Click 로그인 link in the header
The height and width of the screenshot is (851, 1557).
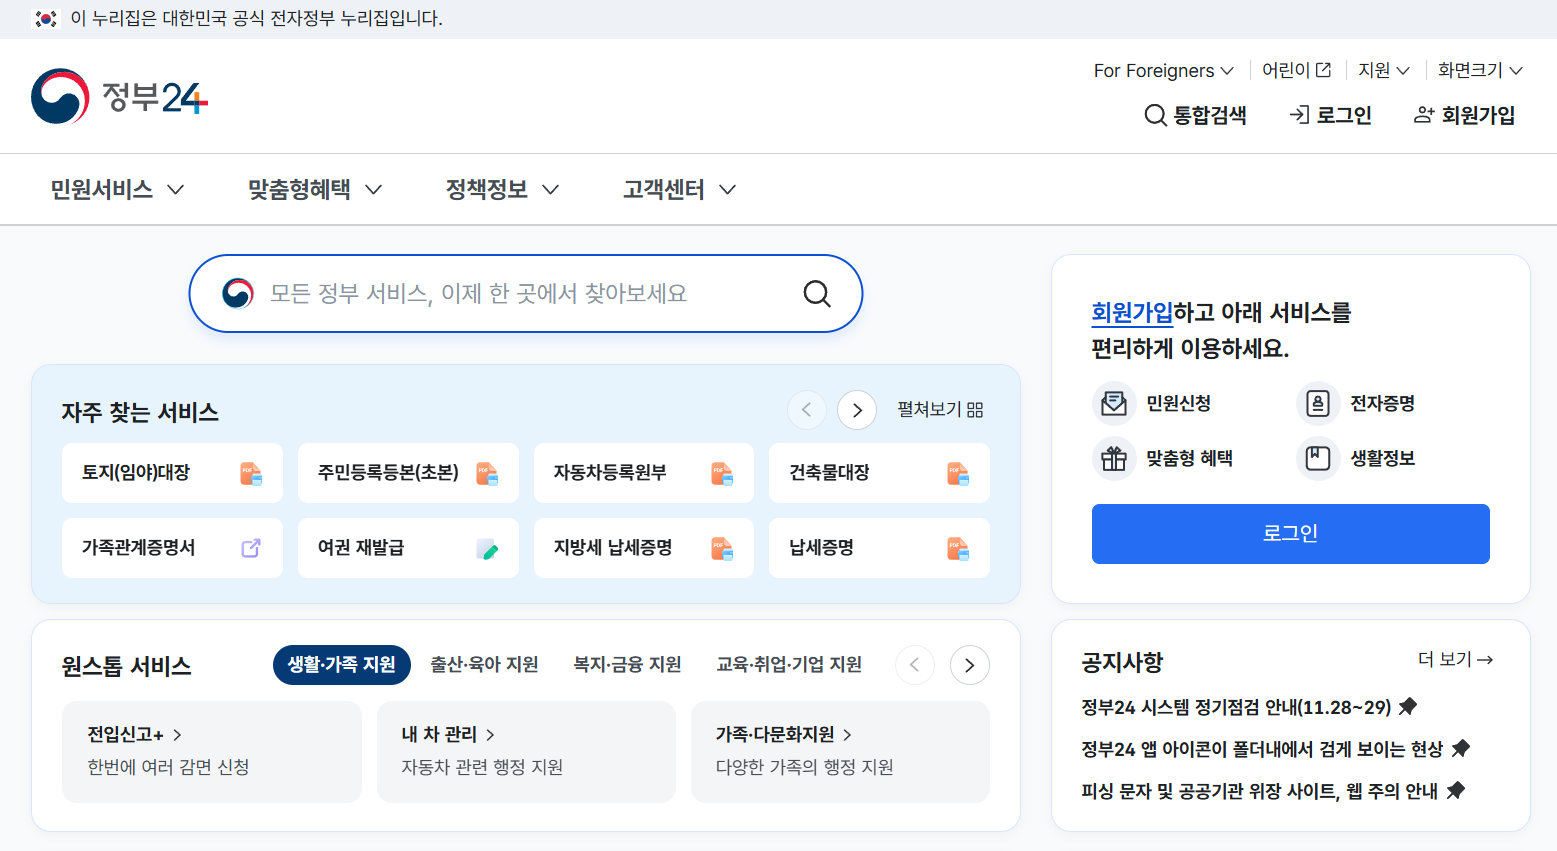point(1330,115)
